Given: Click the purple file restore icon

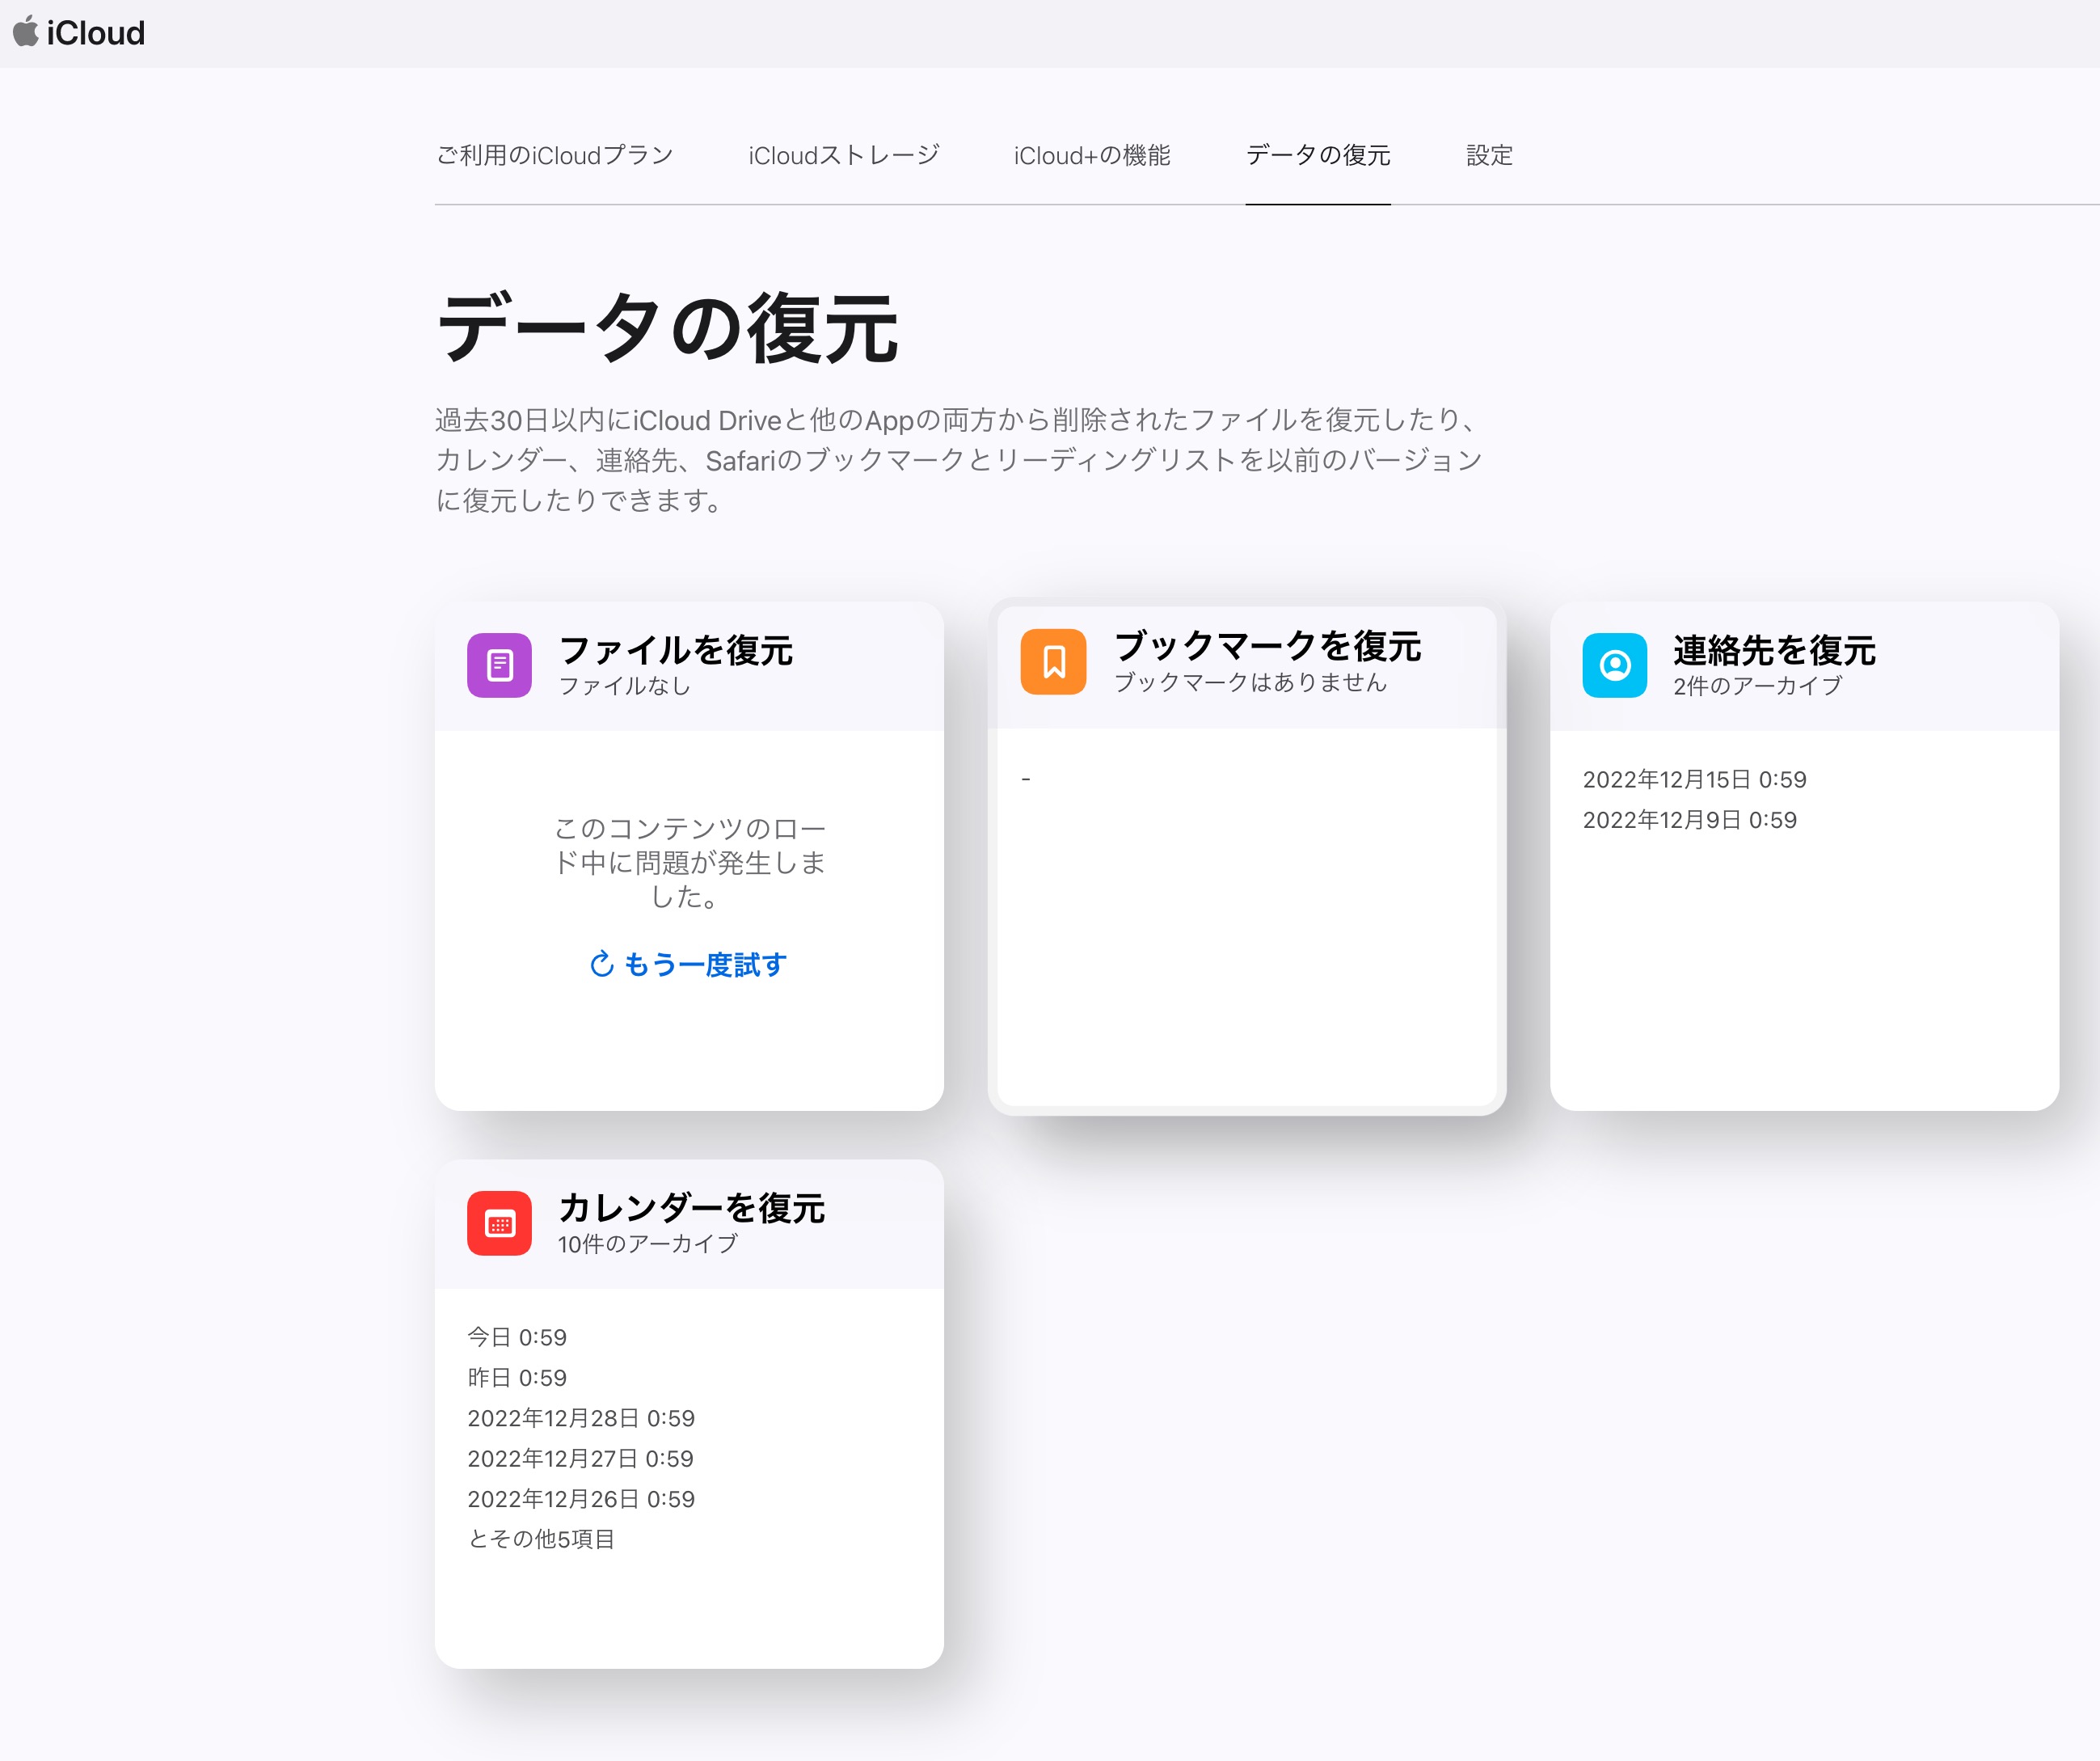Looking at the screenshot, I should 499,665.
